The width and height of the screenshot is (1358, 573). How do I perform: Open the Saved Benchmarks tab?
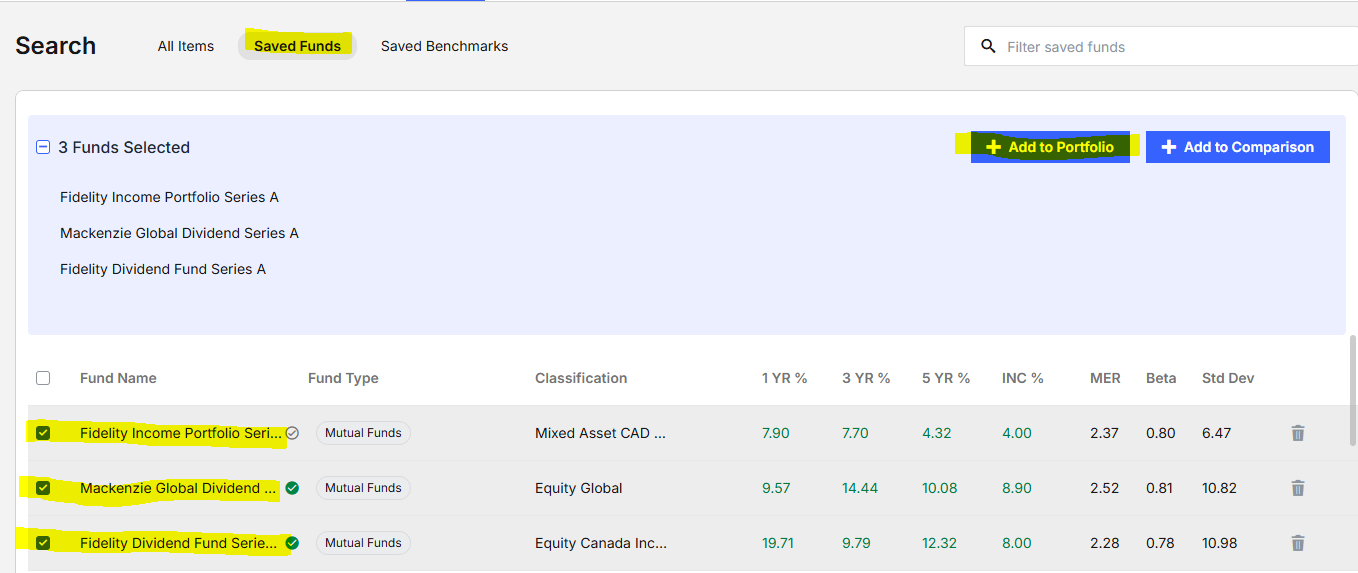(x=444, y=46)
